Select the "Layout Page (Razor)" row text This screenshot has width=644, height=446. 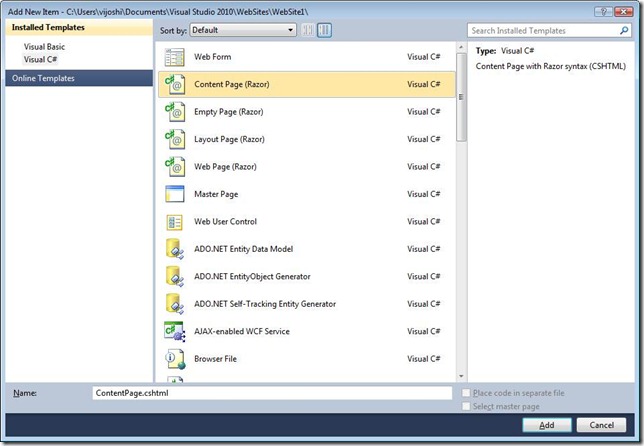click(229, 139)
